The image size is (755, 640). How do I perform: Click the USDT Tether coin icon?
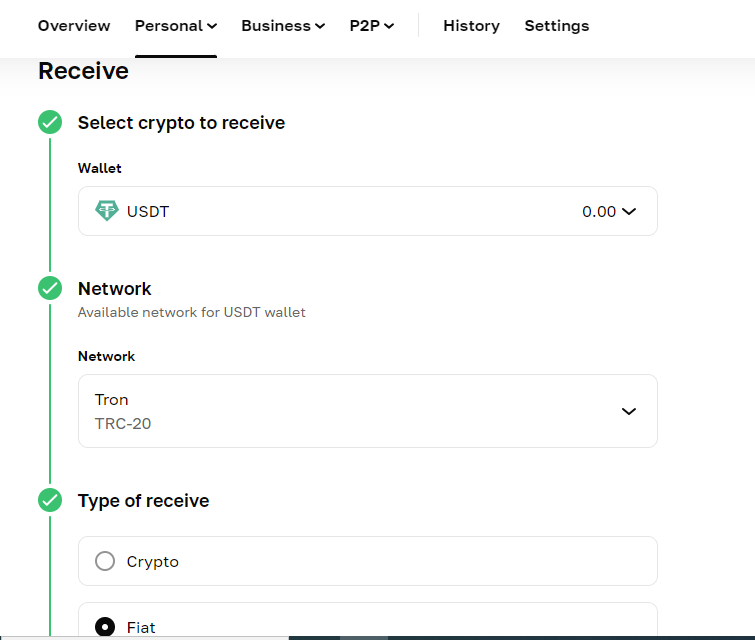[x=106, y=211]
